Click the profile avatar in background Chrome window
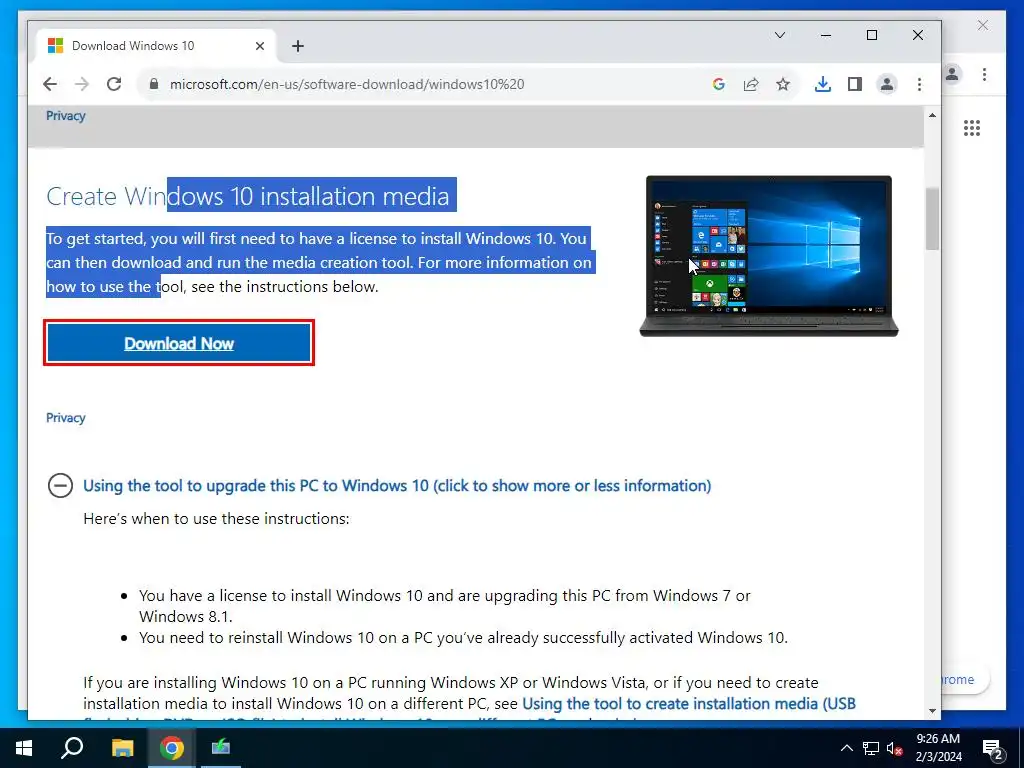The height and width of the screenshot is (768, 1024). [952, 74]
